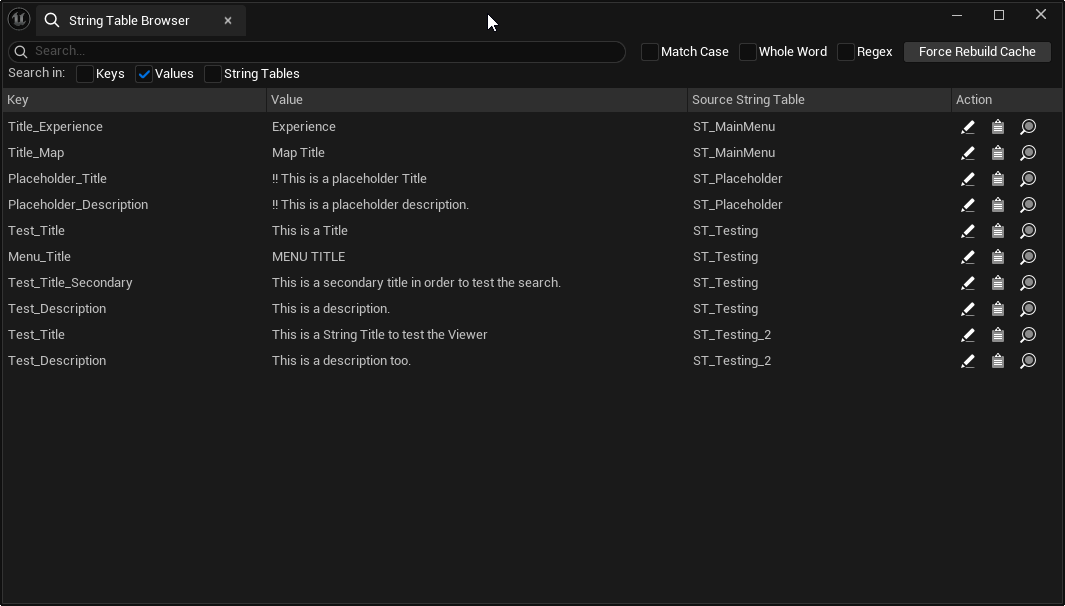Close the String Table Browser tab
1065x606 pixels.
[228, 21]
